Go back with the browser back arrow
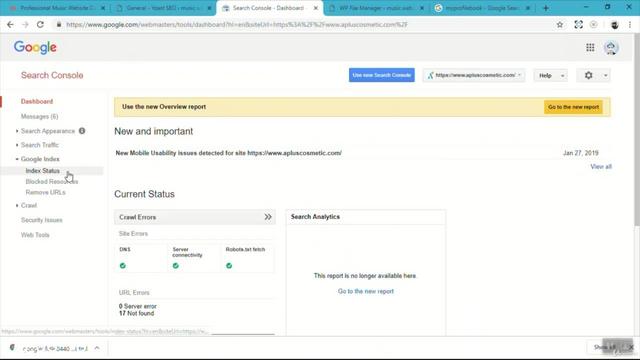 [x=10, y=24]
